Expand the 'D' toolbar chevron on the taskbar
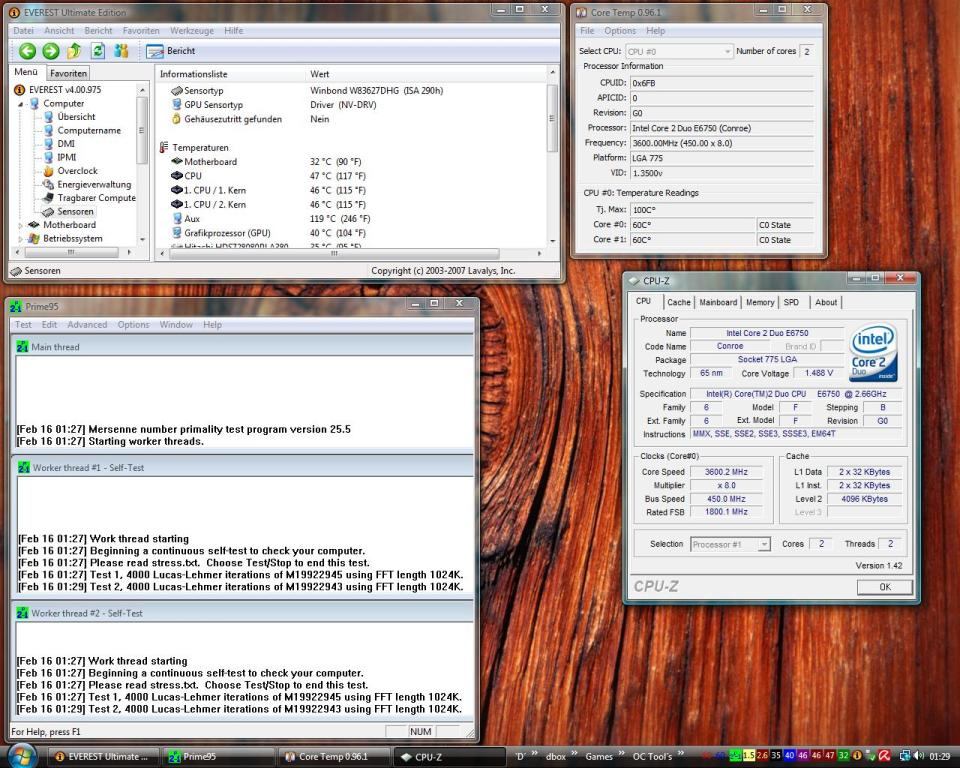 click(534, 753)
